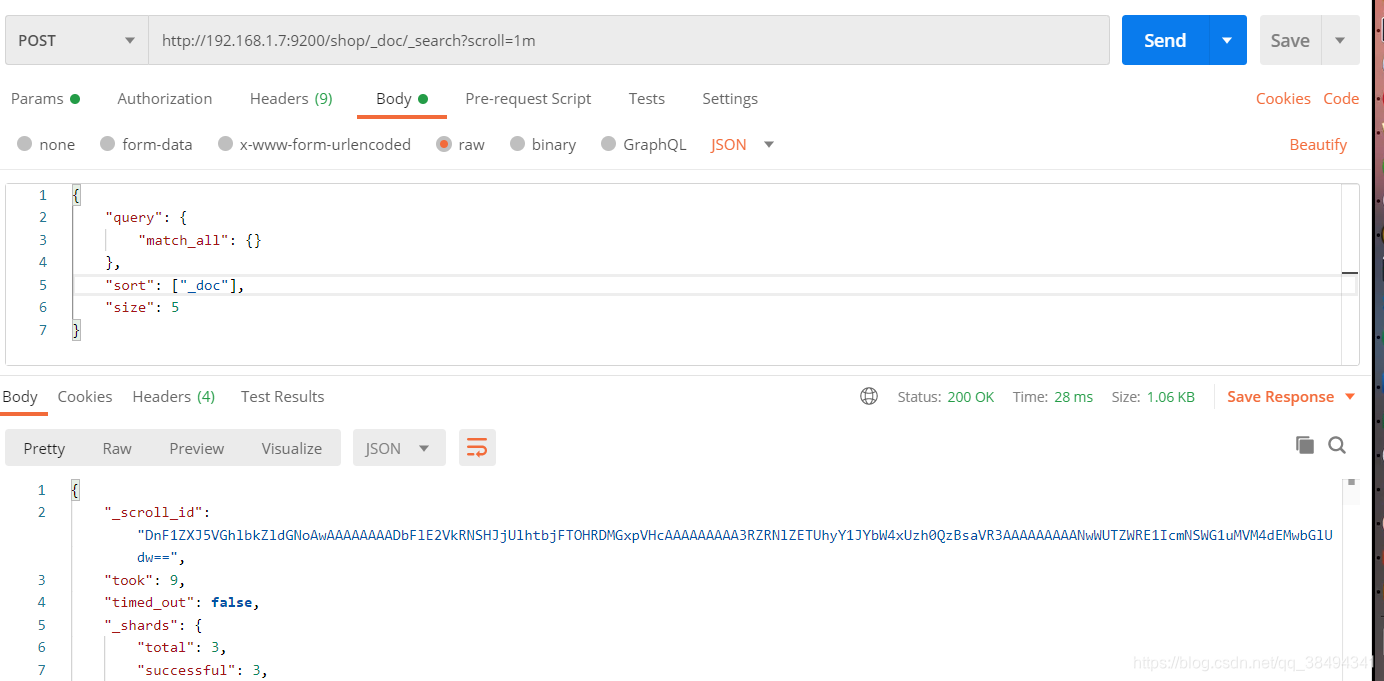Select the binary body option
The width and height of the screenshot is (1384, 681).
pos(517,144)
